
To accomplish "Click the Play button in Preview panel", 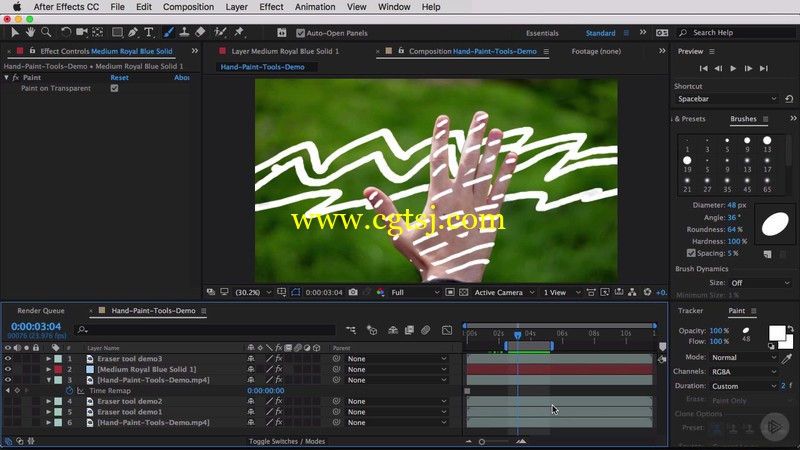I will tap(733, 68).
